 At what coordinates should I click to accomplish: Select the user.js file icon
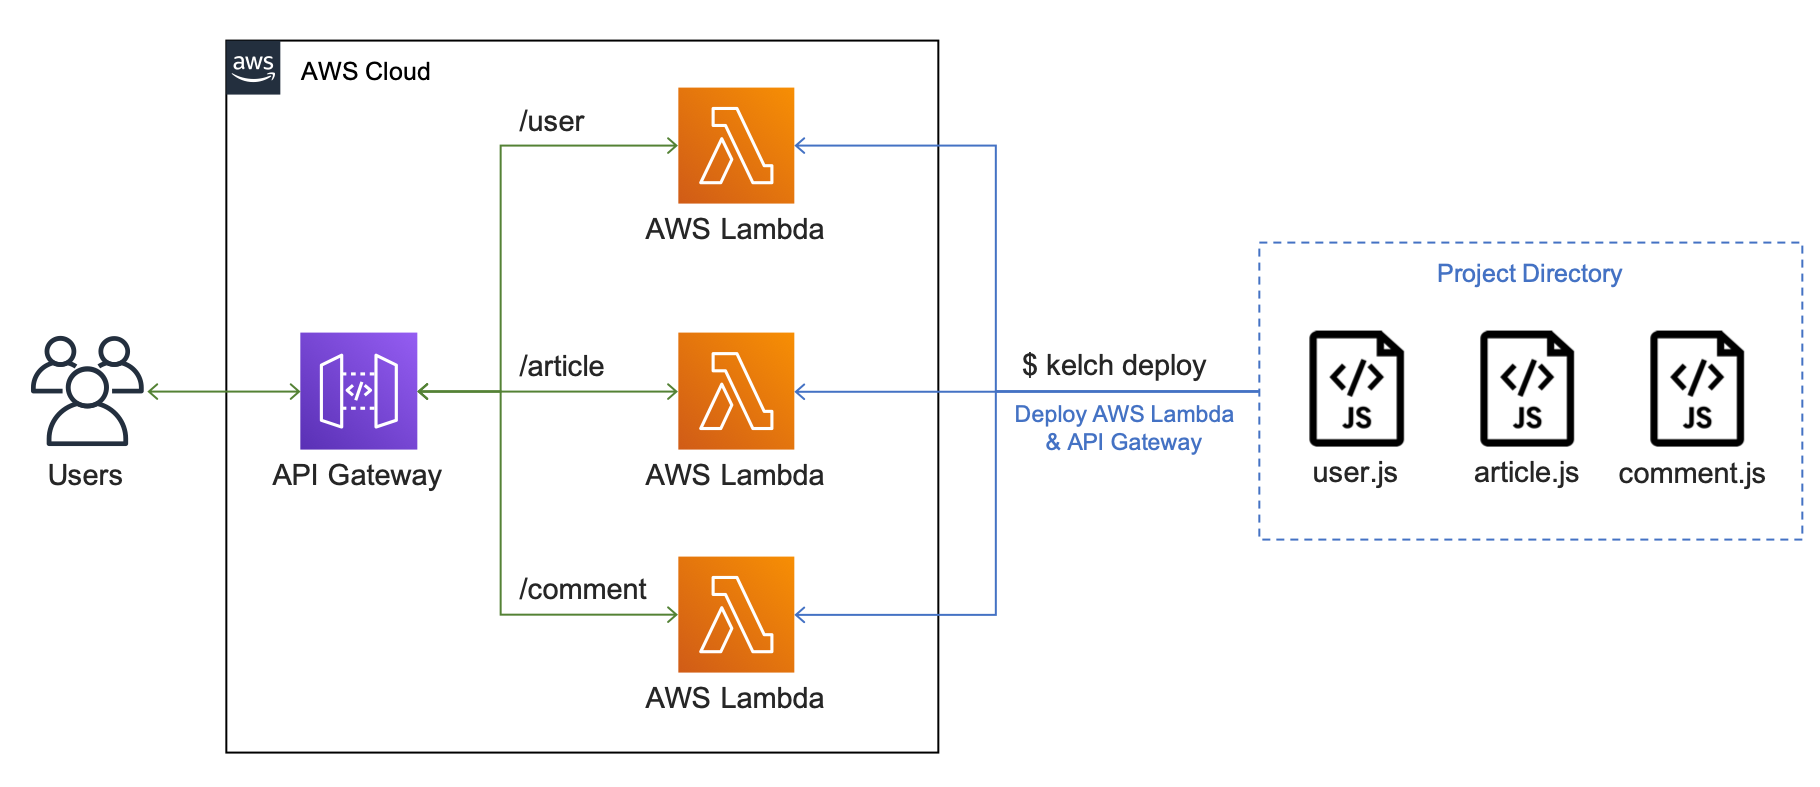pos(1357,389)
